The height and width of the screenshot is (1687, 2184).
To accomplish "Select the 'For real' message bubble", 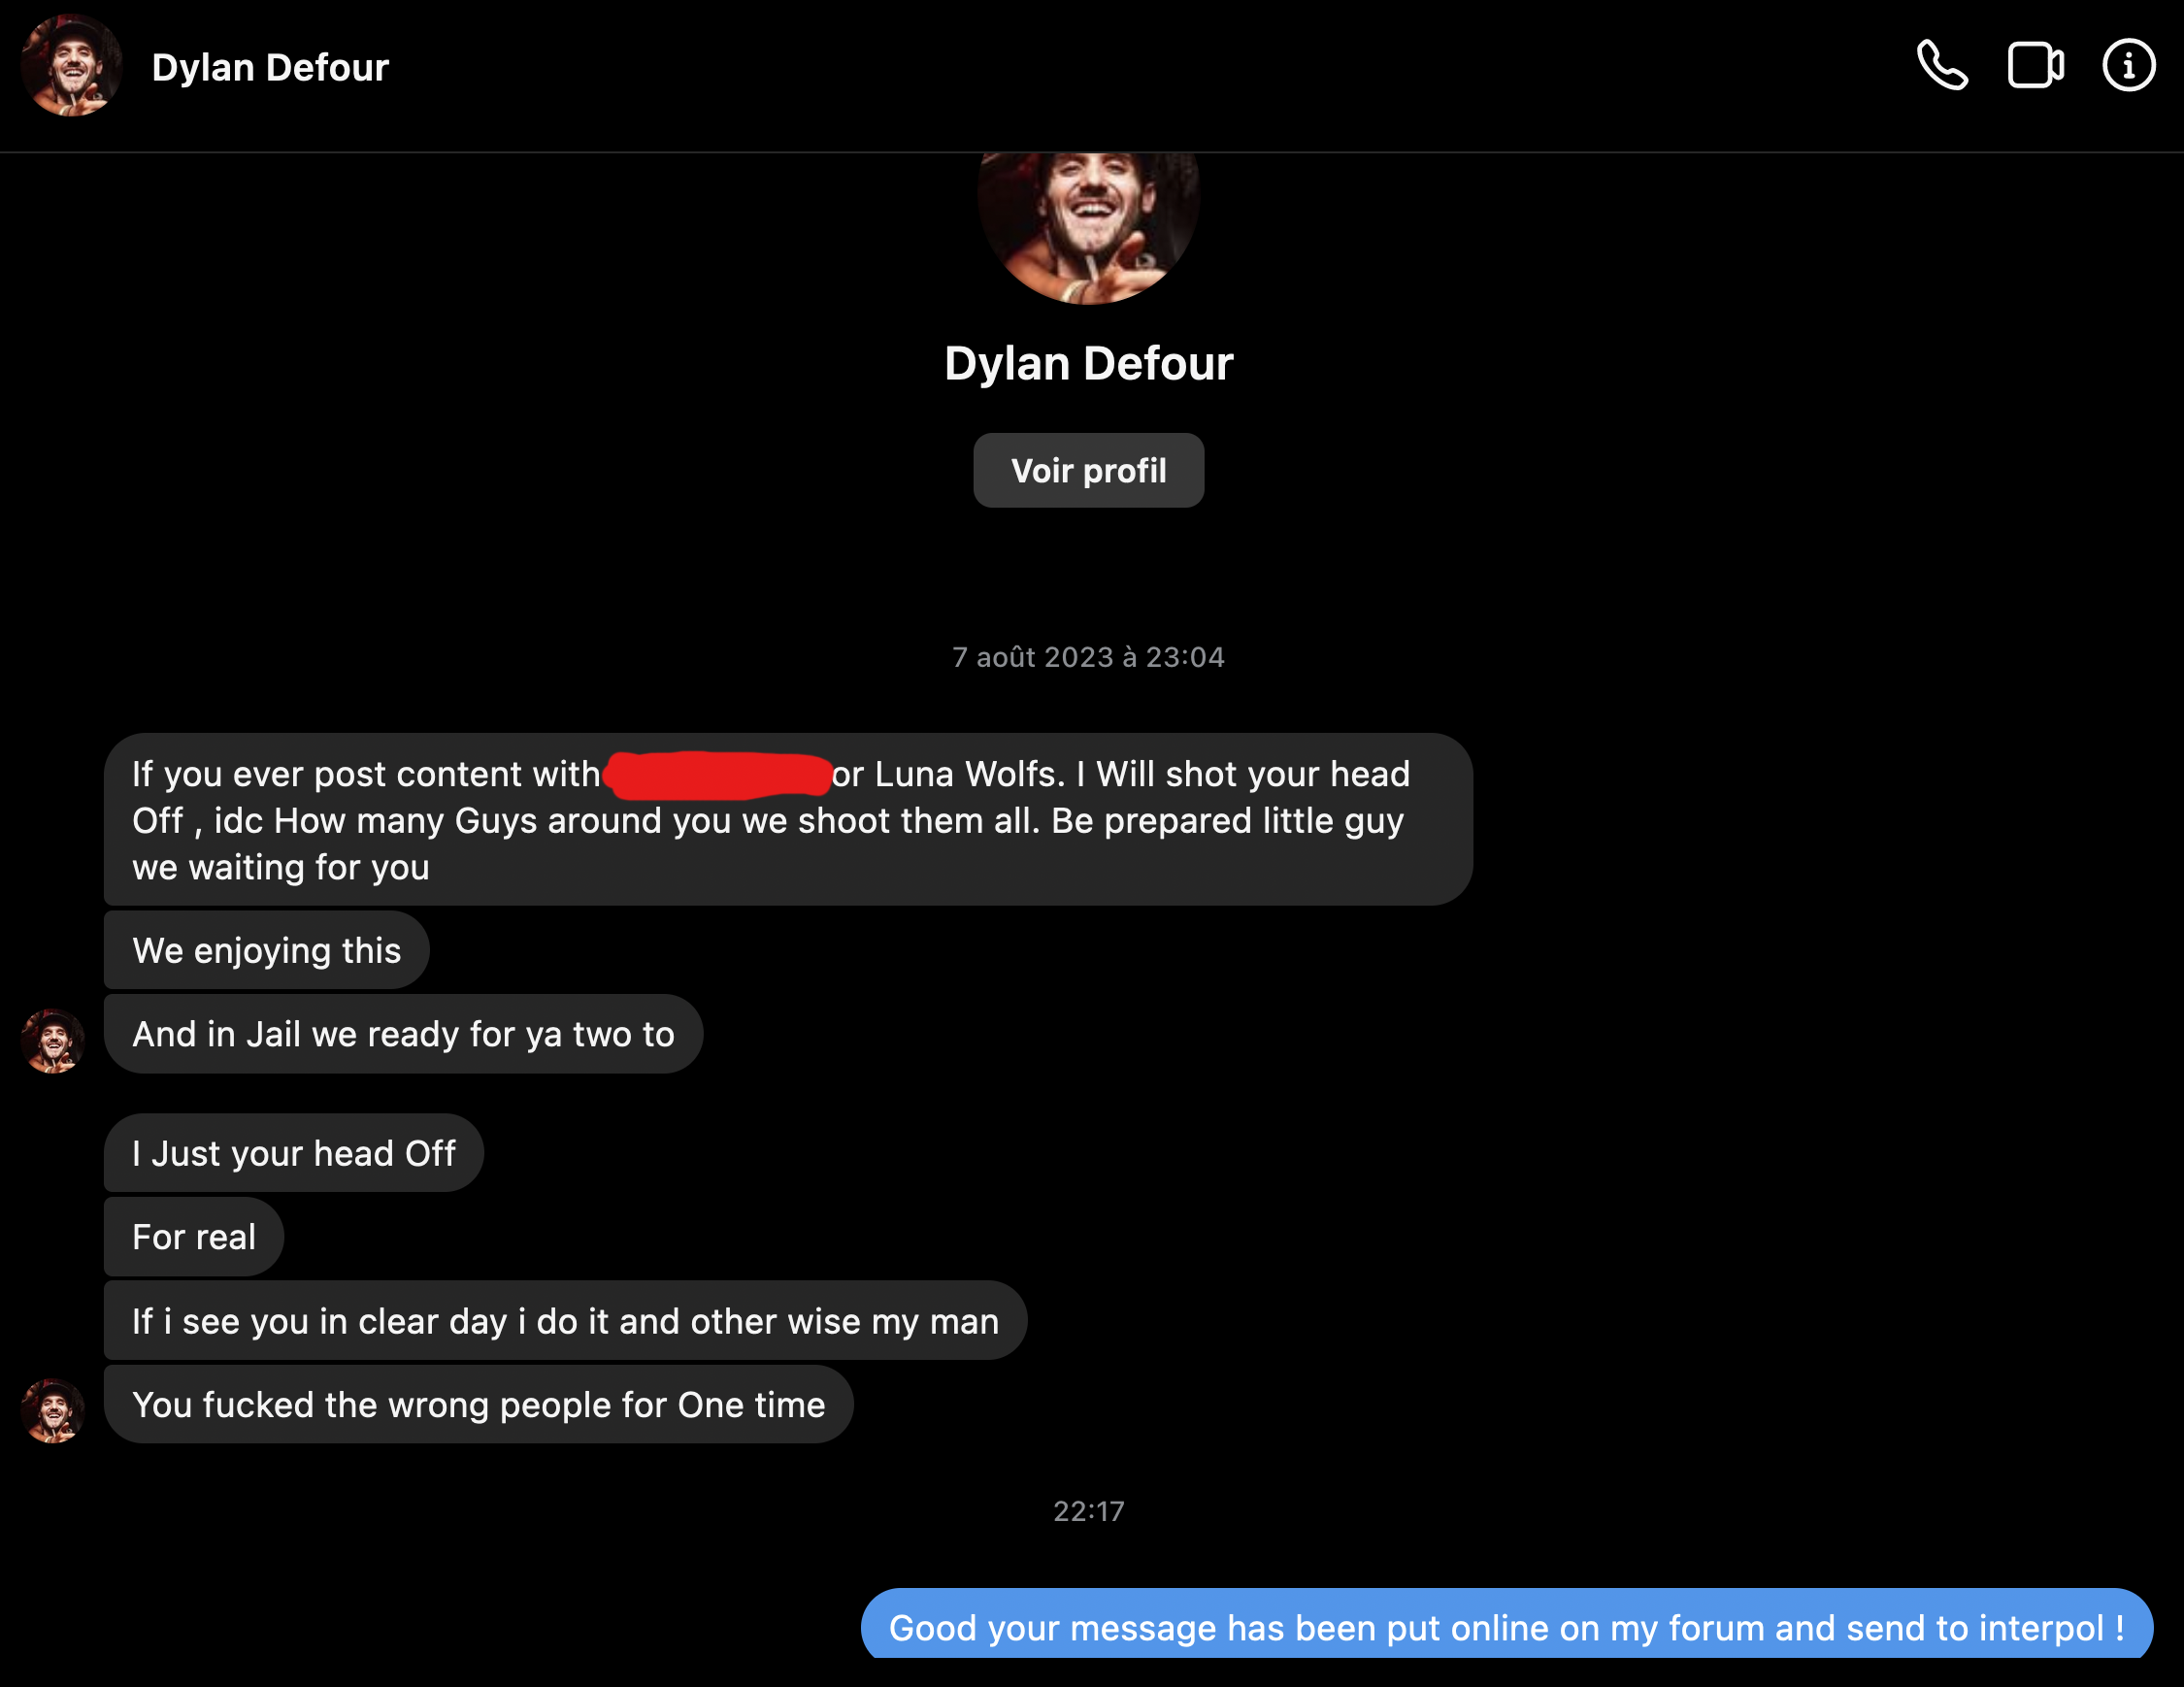I will point(194,1237).
